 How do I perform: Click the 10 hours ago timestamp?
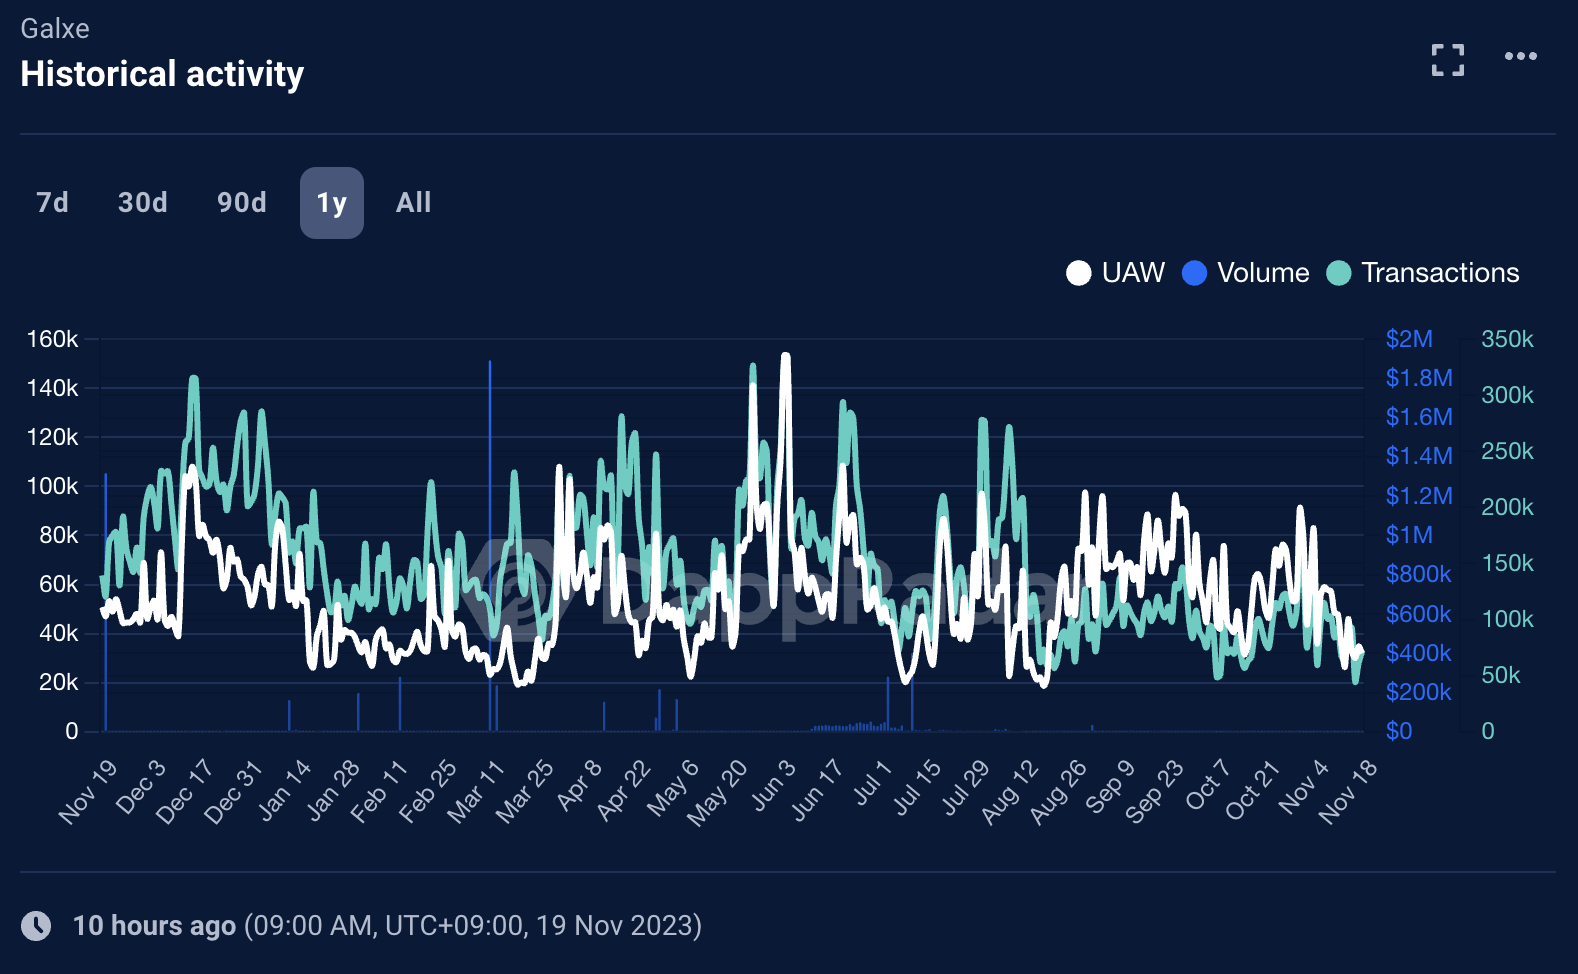[x=154, y=925]
